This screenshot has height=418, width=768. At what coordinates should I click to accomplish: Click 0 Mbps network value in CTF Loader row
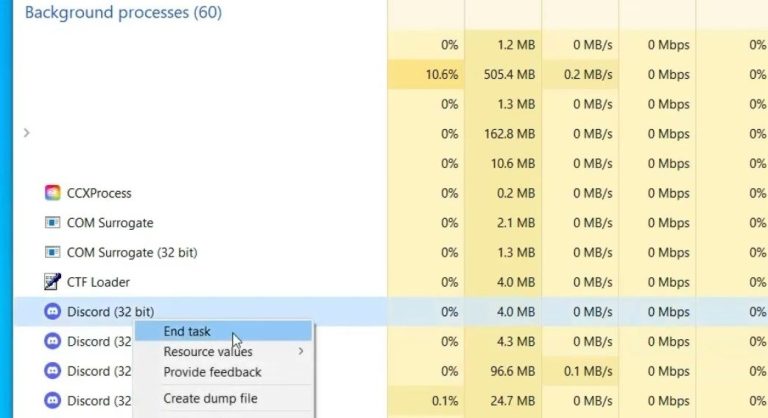[x=669, y=282]
